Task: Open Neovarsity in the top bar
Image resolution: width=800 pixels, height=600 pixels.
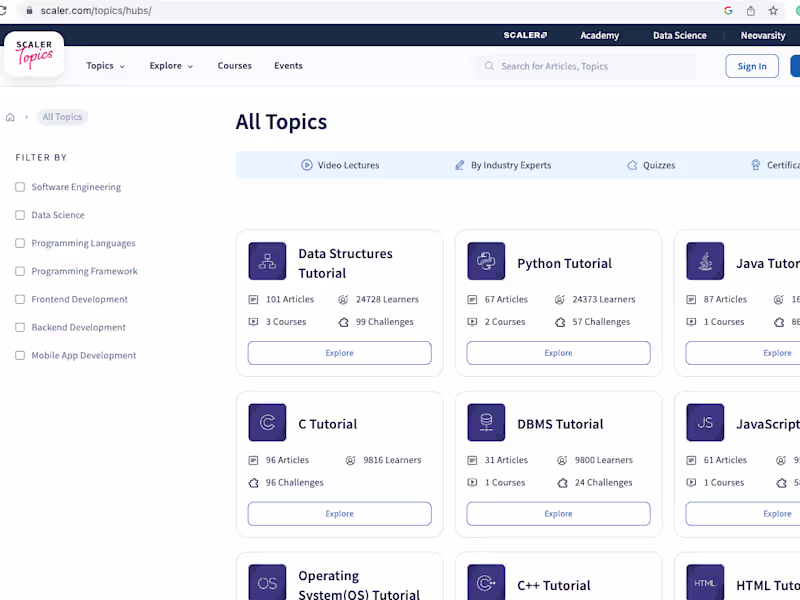Action: [x=763, y=35]
